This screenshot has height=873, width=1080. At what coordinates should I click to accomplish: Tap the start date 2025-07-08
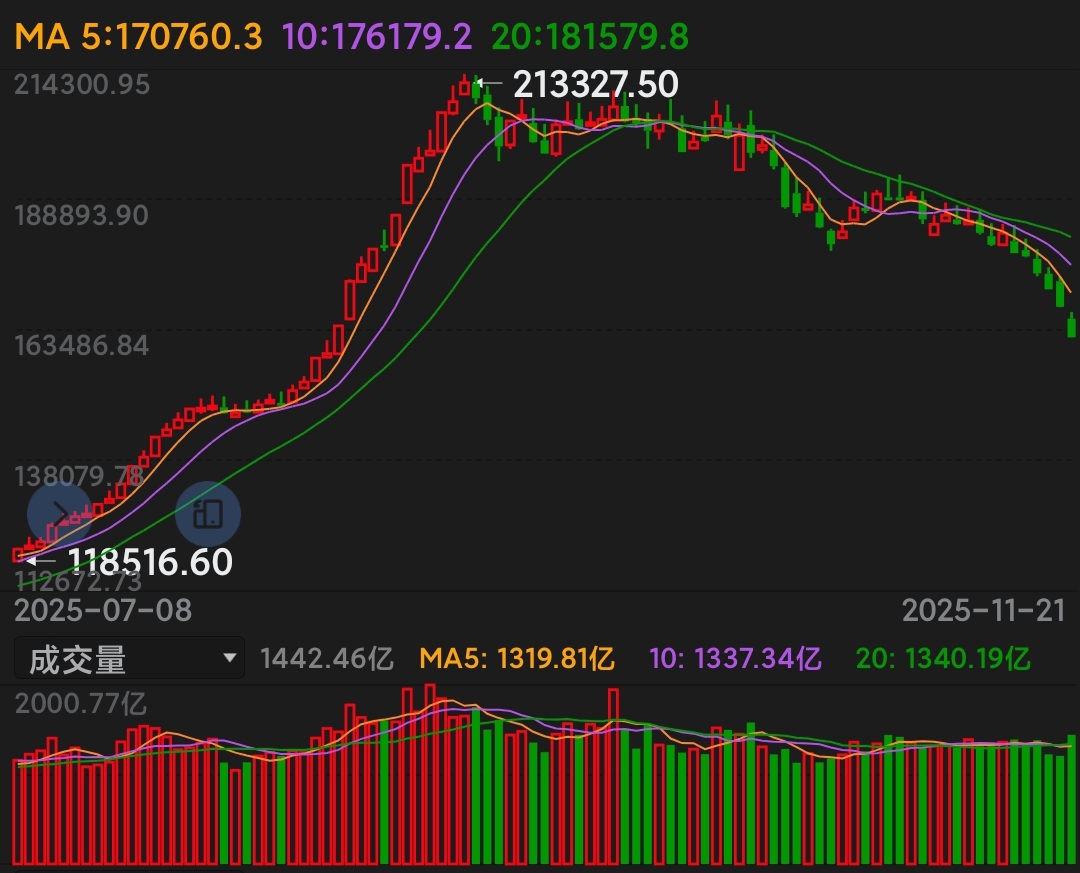tap(103, 610)
